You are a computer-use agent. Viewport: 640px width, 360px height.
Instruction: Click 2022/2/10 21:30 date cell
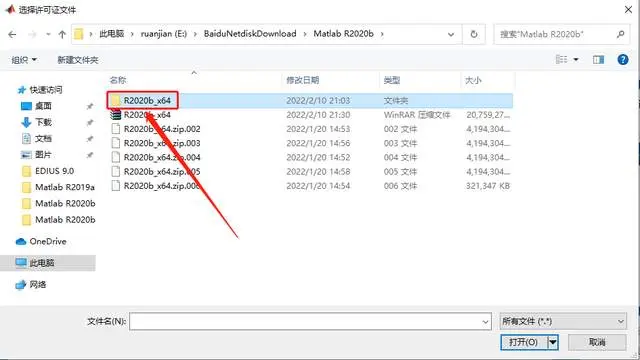point(318,115)
